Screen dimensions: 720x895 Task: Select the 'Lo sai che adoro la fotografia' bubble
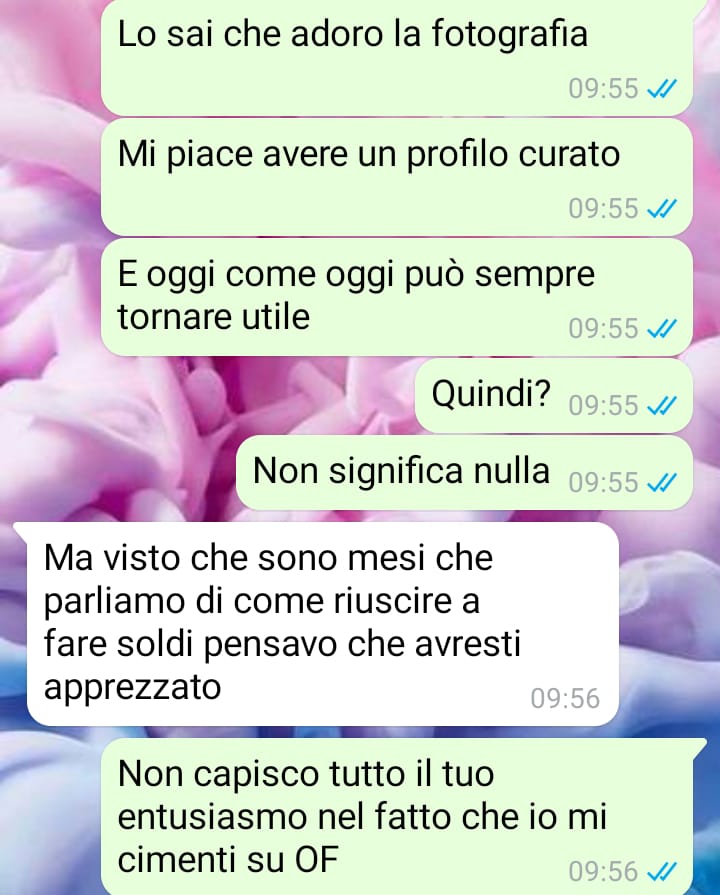coord(397,57)
